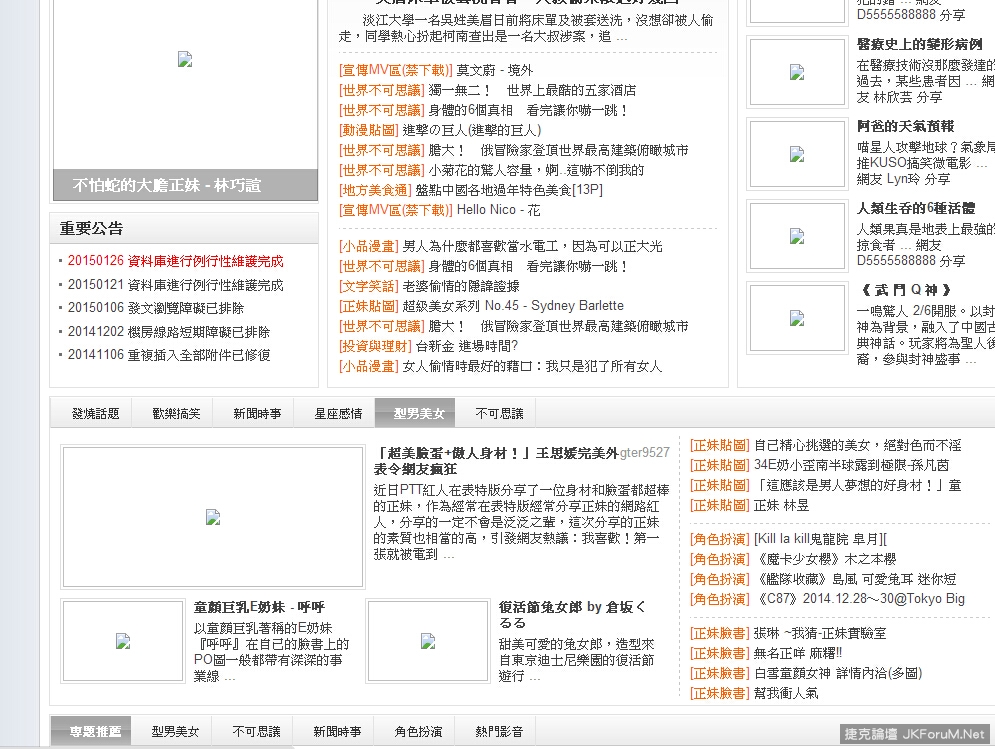
Task: Open the 星座感情 tab
Action: coord(338,413)
